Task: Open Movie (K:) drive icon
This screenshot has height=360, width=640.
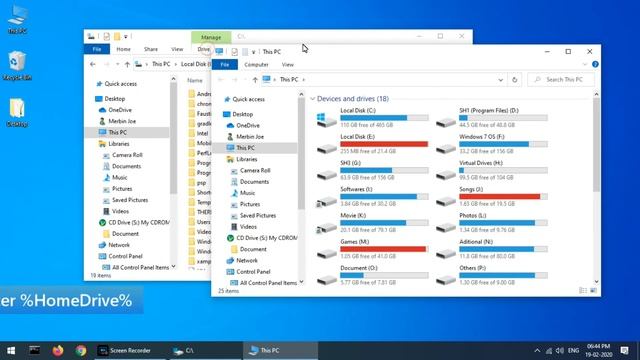Action: [x=327, y=227]
